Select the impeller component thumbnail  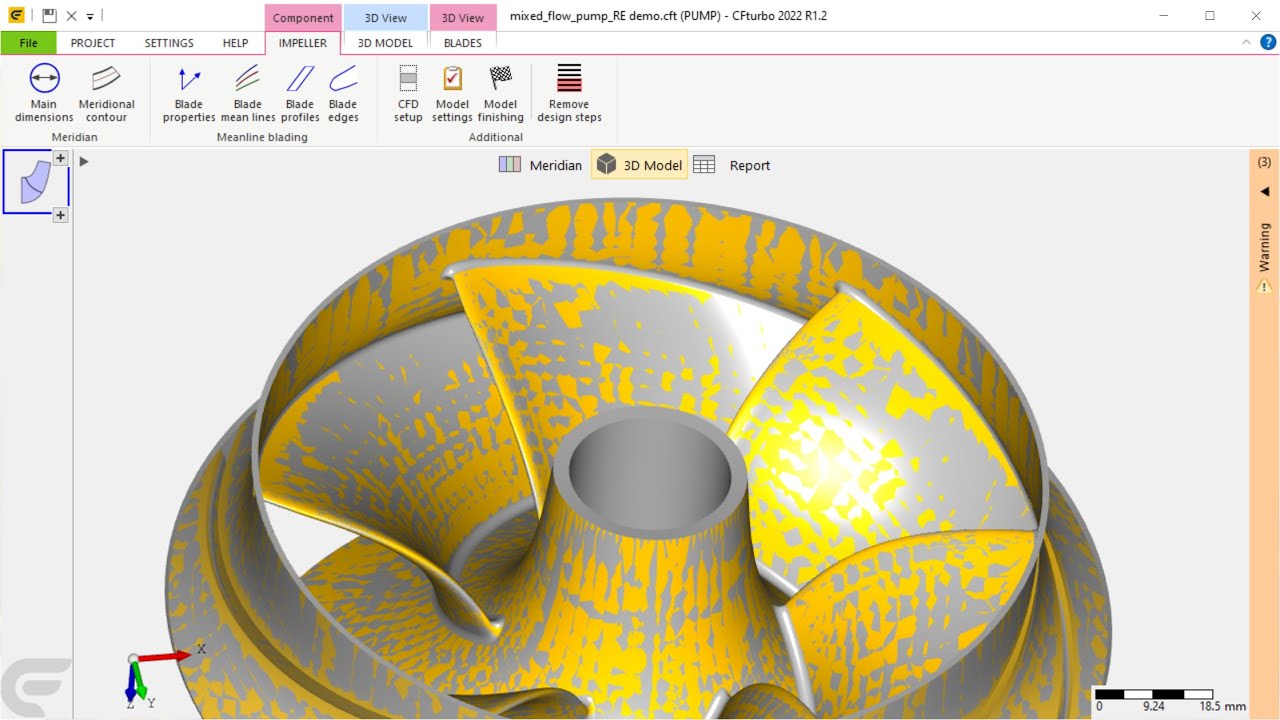click(x=35, y=181)
